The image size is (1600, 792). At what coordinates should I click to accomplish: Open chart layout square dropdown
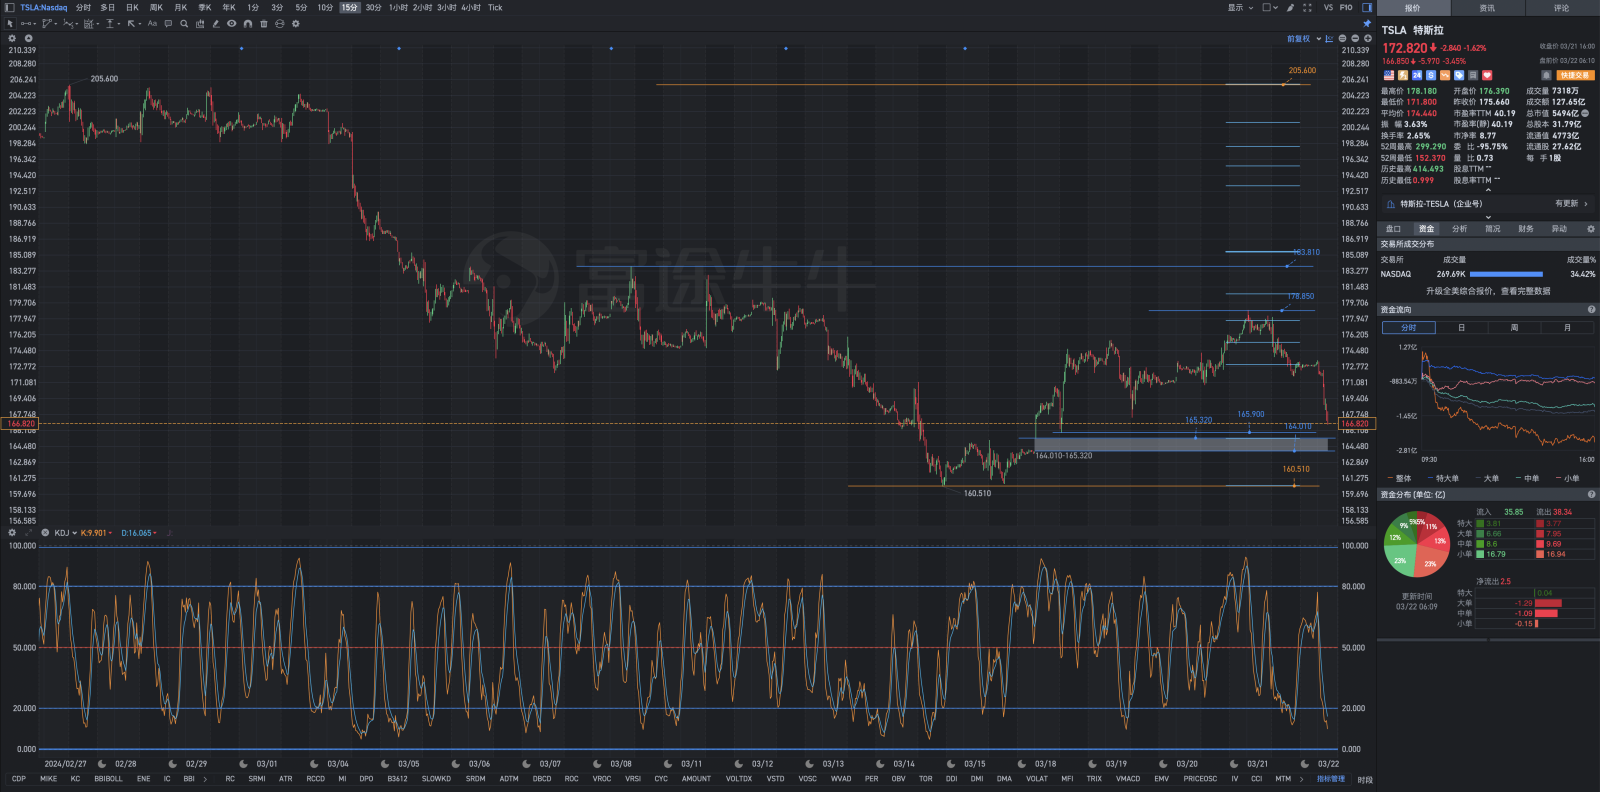tap(1270, 7)
